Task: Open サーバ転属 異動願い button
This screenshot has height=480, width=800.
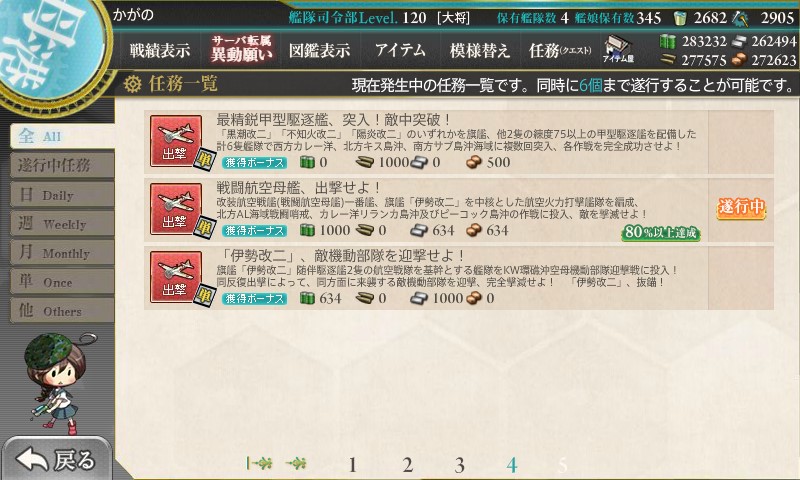Action: point(241,49)
